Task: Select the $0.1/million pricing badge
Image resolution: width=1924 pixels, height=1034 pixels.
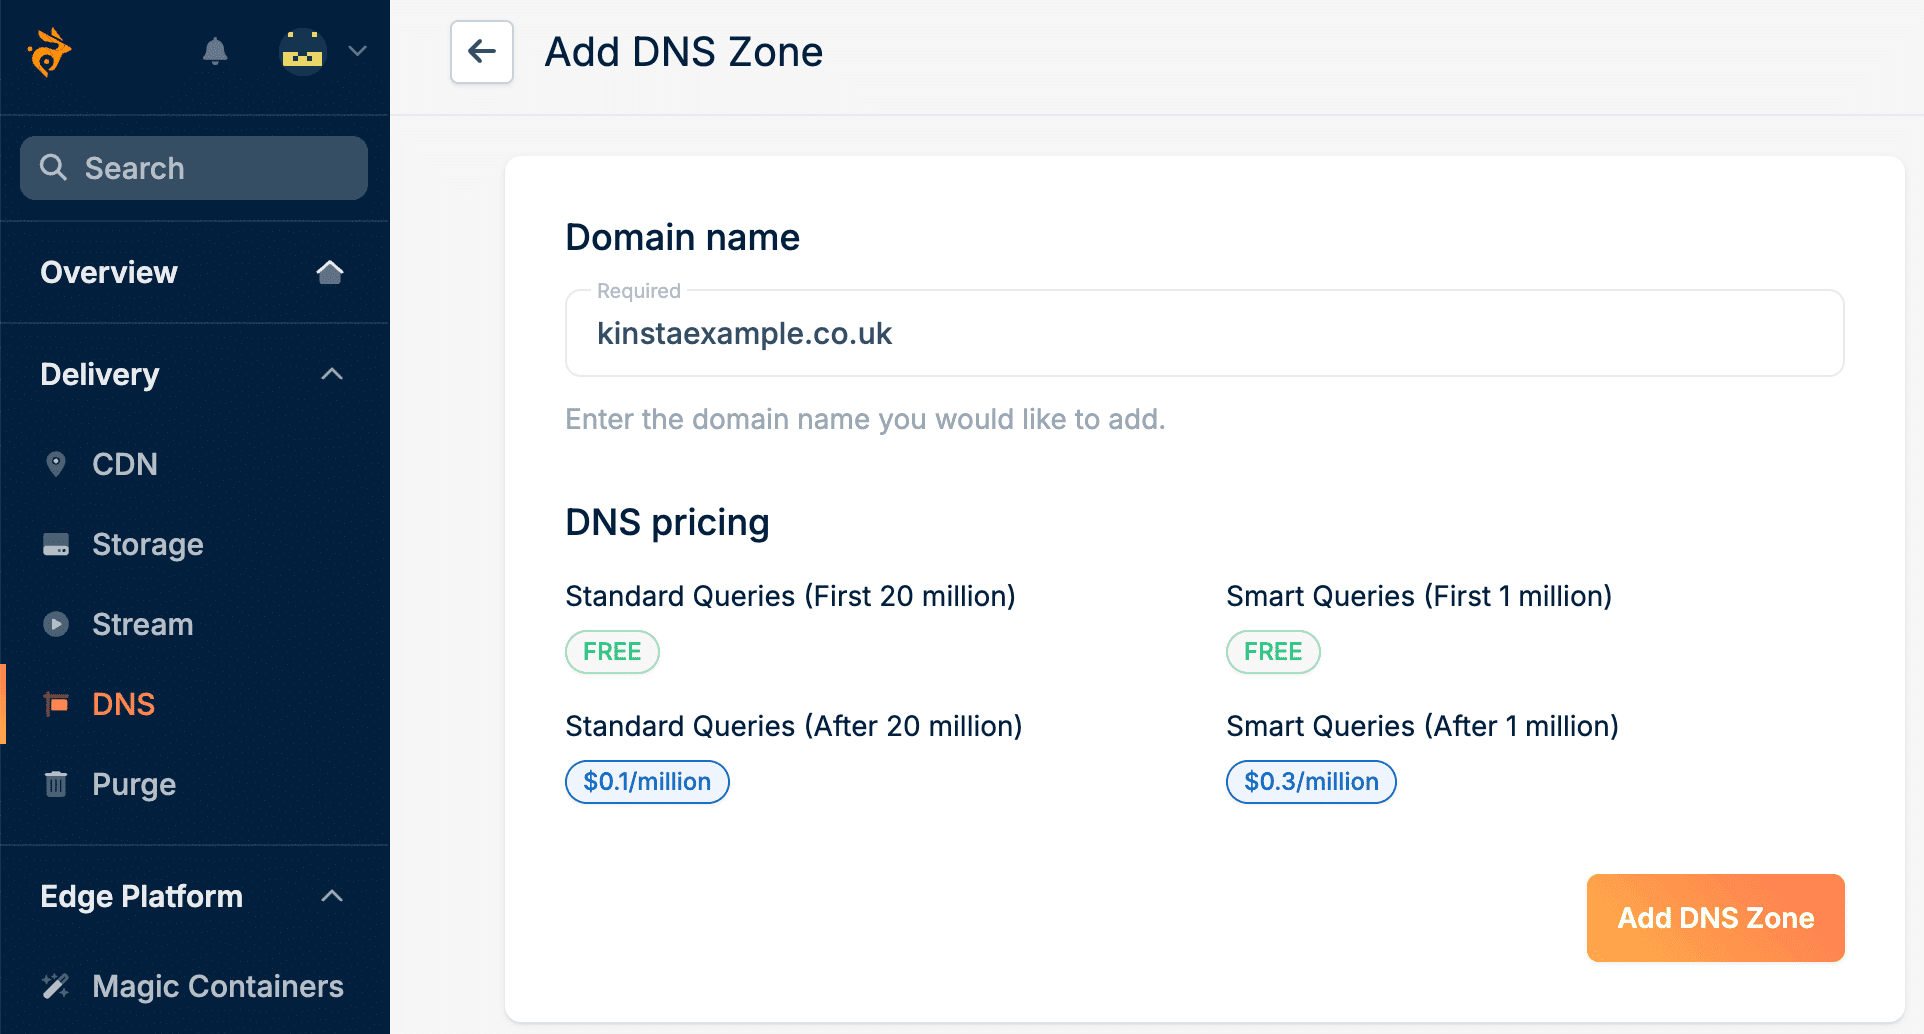Action: point(646,781)
